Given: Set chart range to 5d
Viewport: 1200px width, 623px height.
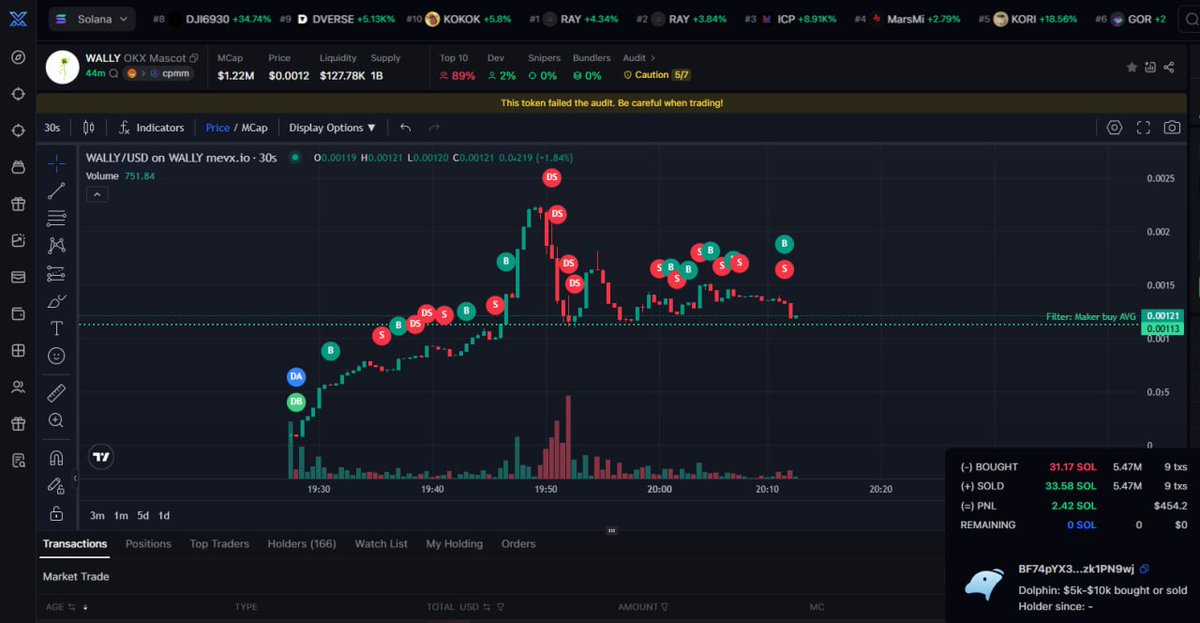Looking at the screenshot, I should pyautogui.click(x=143, y=516).
